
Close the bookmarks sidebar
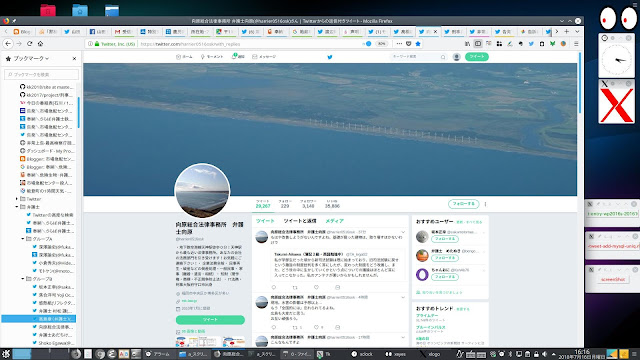[x=74, y=58]
